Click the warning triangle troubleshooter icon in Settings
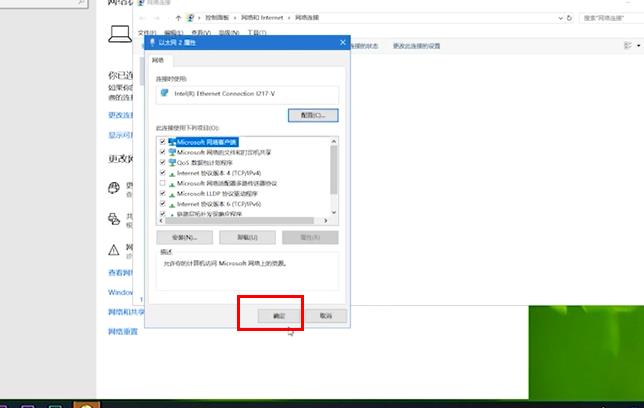 tap(114, 249)
